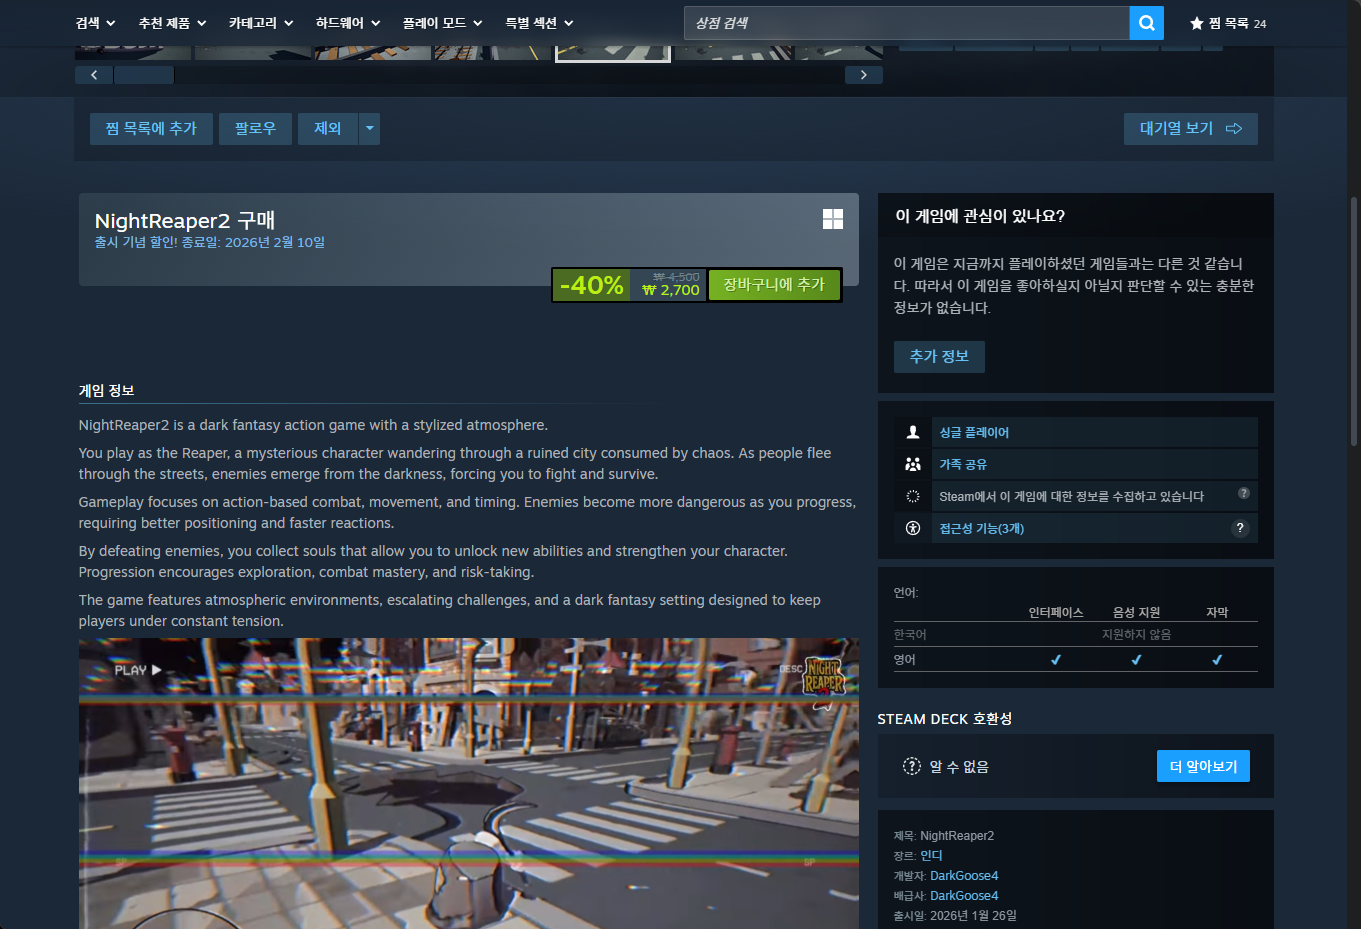Click the dotted circle icon beside the Steam info notice

point(913,496)
